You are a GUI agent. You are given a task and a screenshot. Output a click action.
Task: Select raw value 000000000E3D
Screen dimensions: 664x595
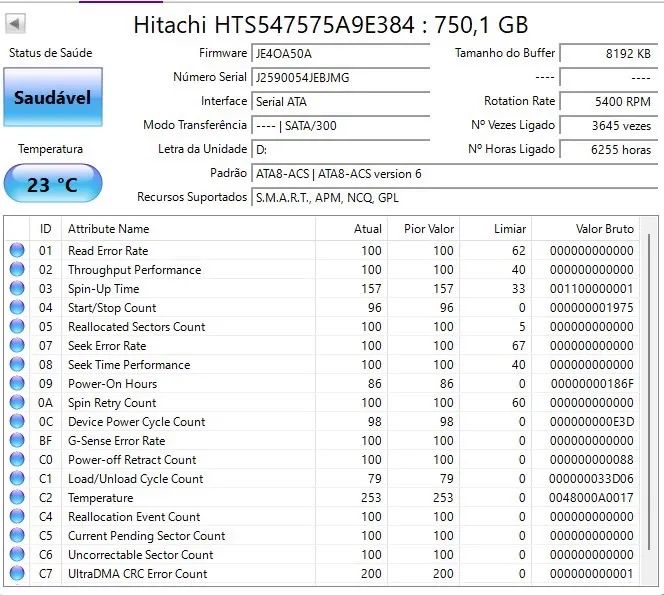592,422
